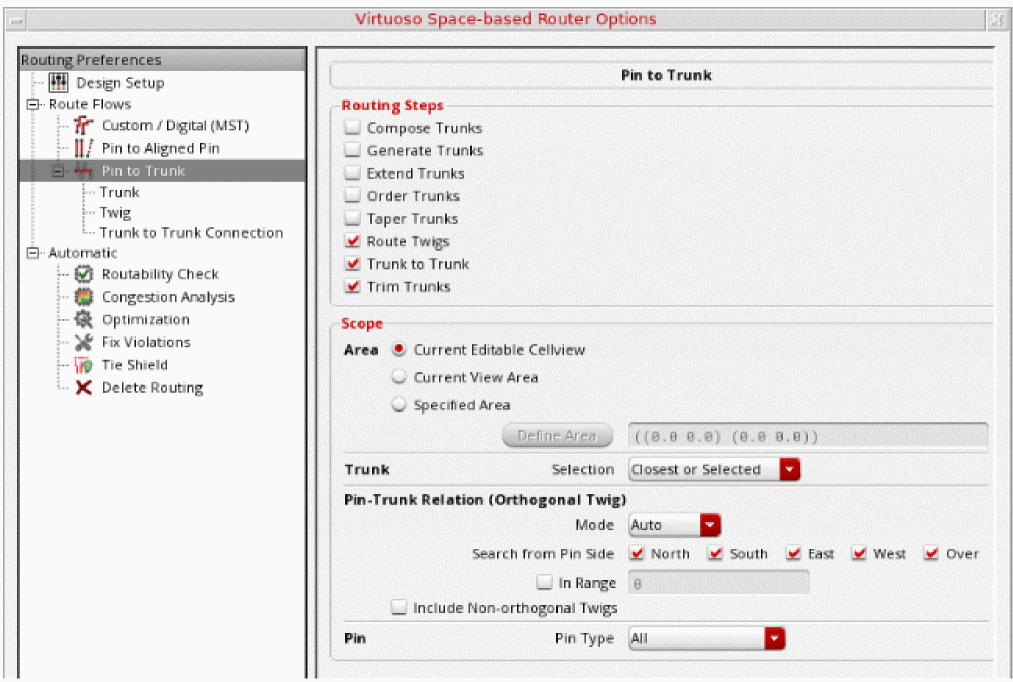Enable the Order Trunks checkbox

point(352,195)
